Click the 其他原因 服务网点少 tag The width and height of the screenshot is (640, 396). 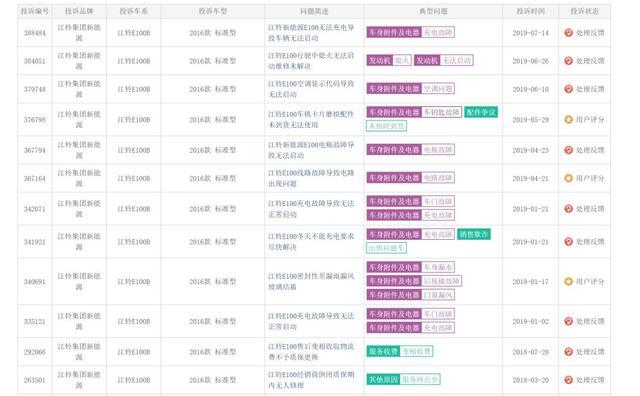[403, 380]
